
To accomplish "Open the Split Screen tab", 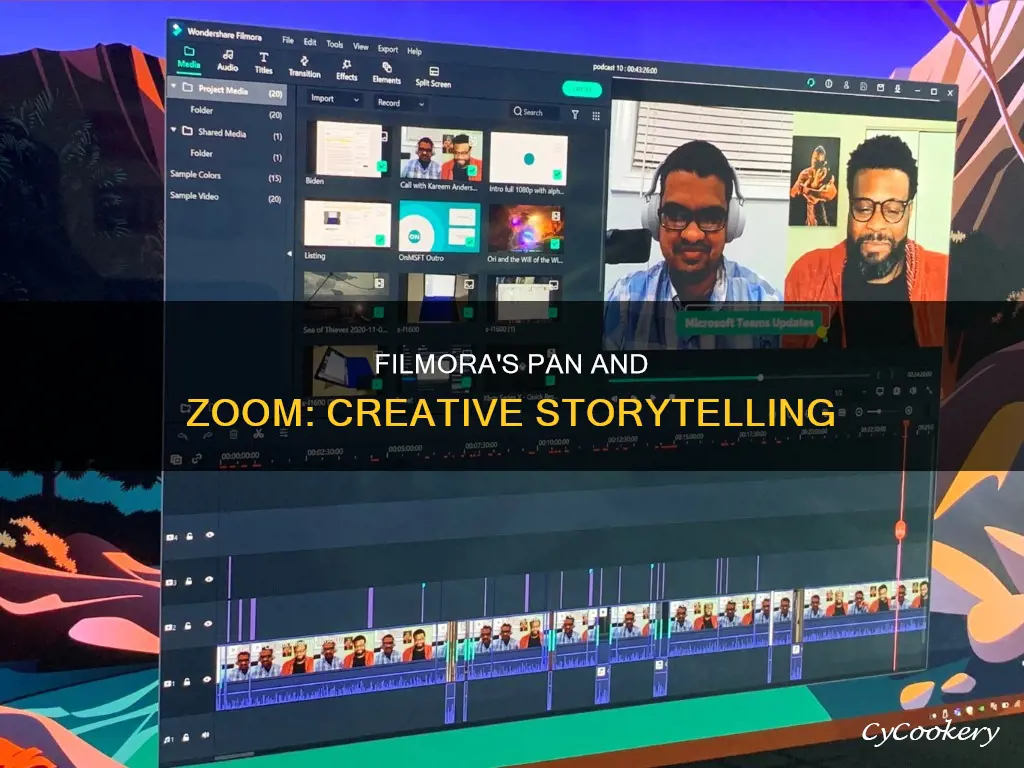I will click(x=433, y=77).
